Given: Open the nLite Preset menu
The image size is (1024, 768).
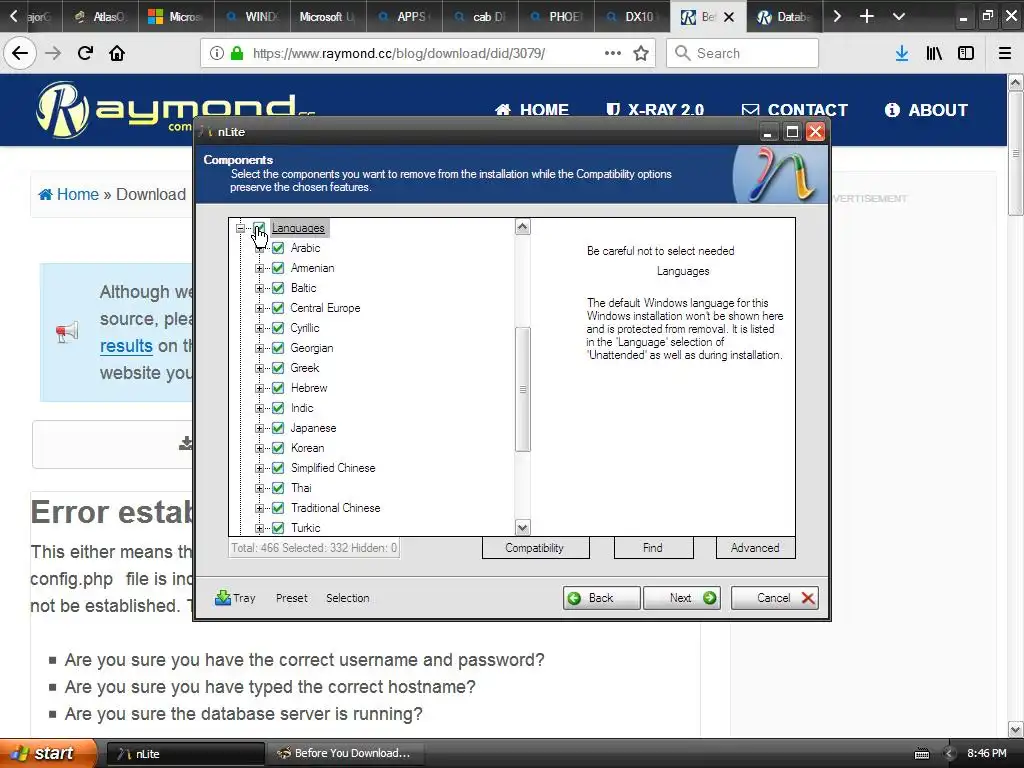Looking at the screenshot, I should [291, 598].
